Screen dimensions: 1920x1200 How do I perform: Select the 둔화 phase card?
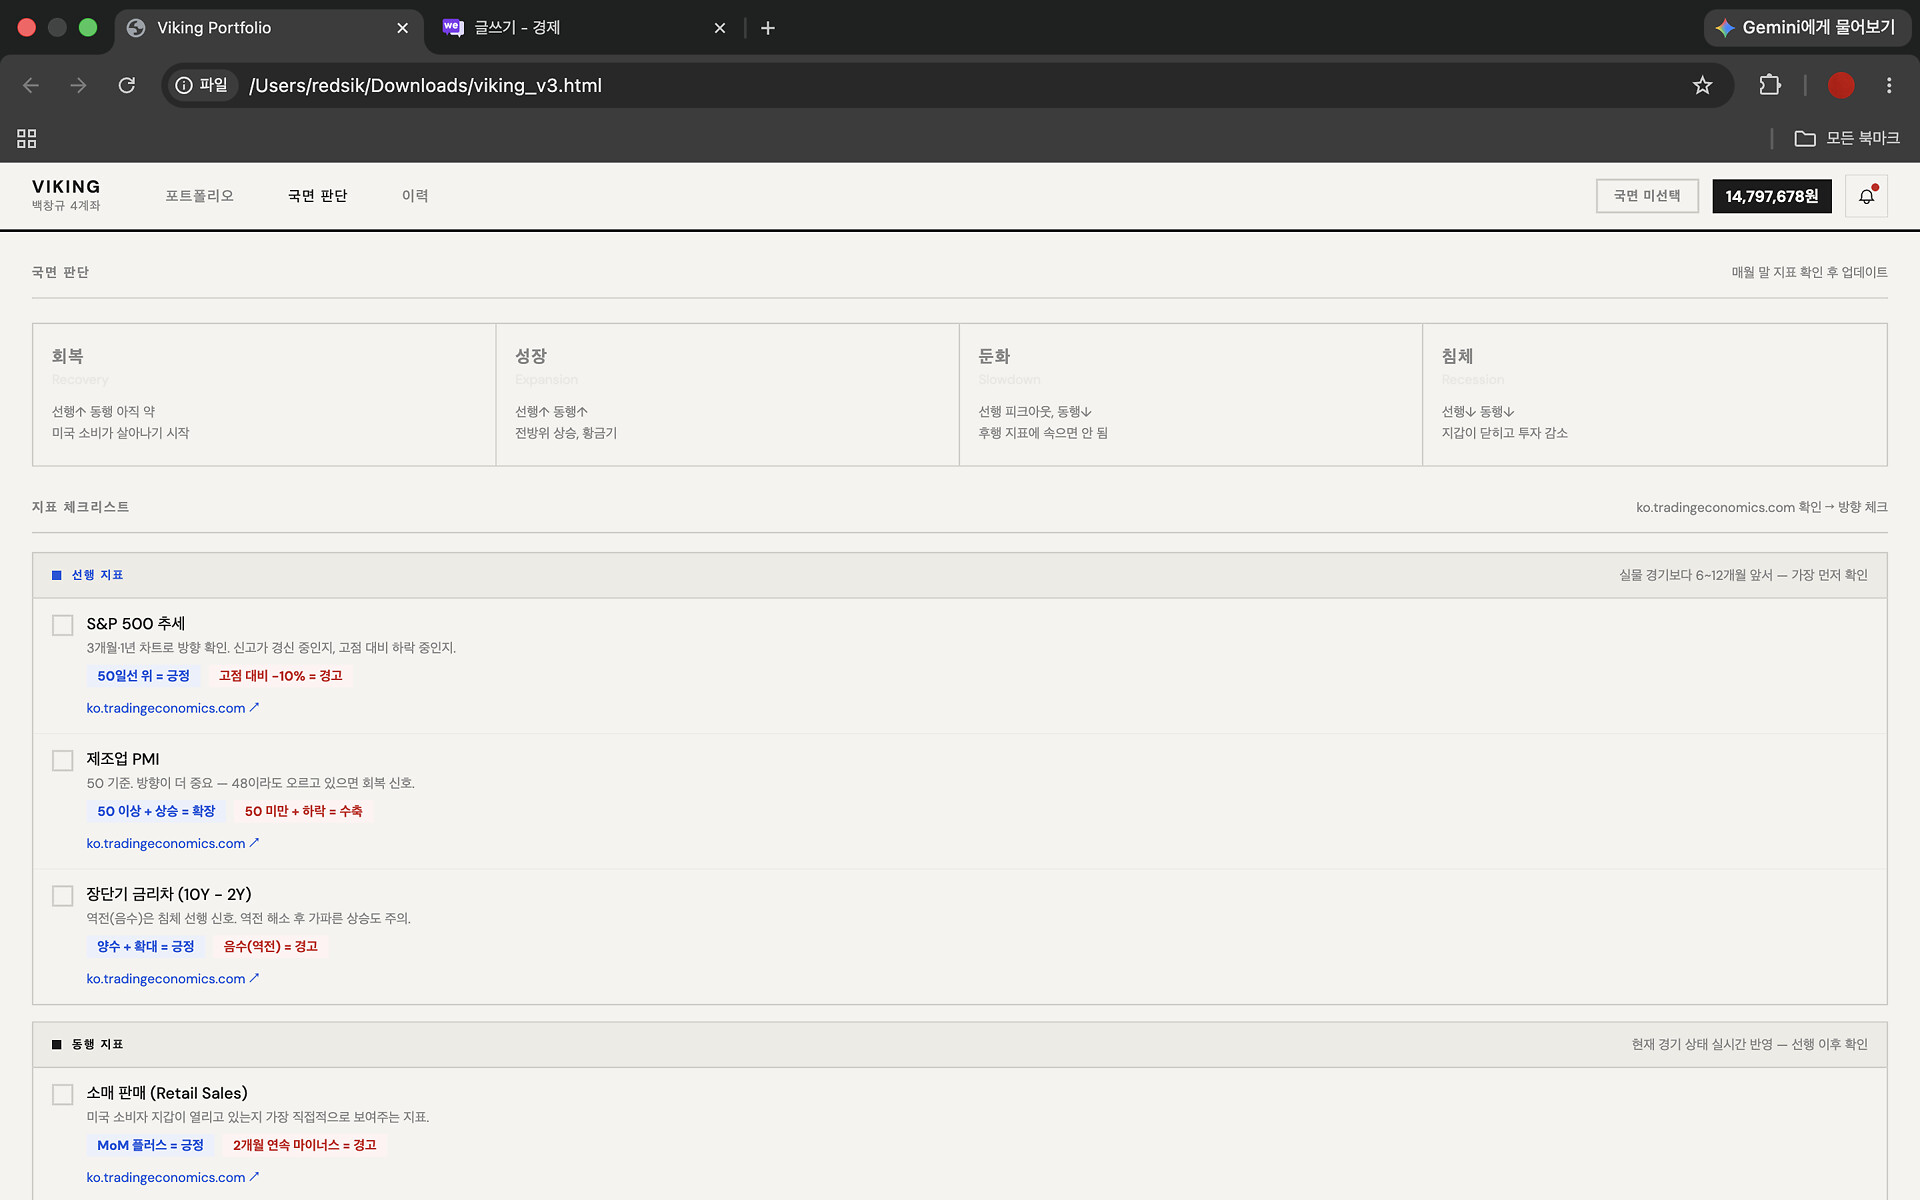pos(1190,394)
